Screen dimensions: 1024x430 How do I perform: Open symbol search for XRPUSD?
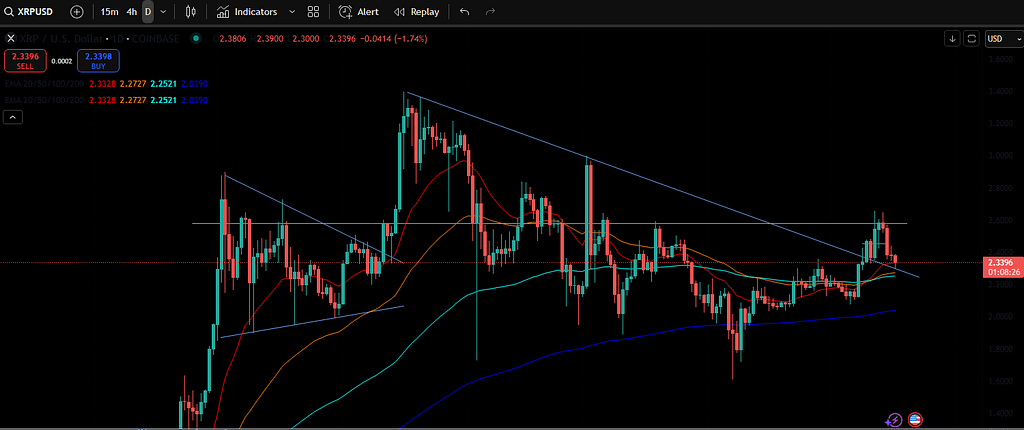tap(30, 12)
